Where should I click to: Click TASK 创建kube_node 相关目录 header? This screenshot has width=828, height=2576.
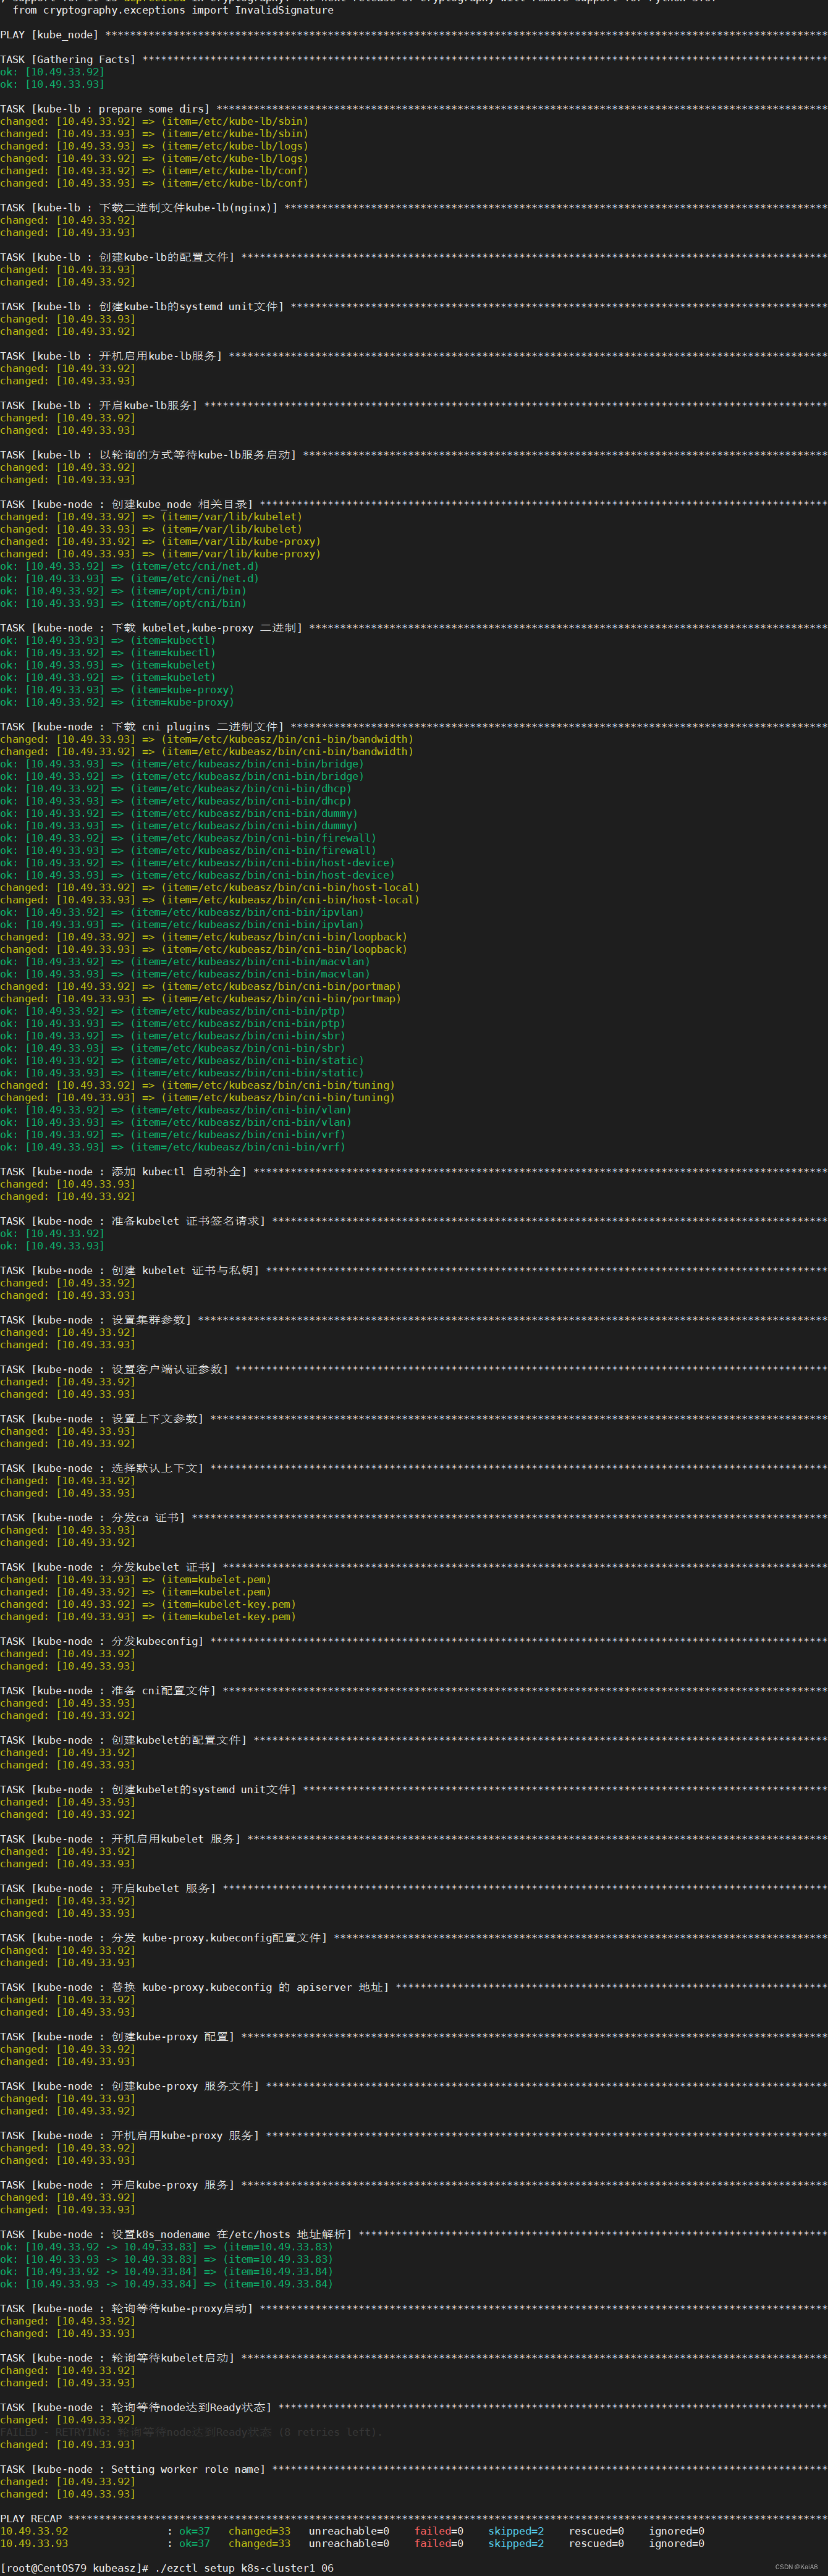pyautogui.click(x=414, y=504)
